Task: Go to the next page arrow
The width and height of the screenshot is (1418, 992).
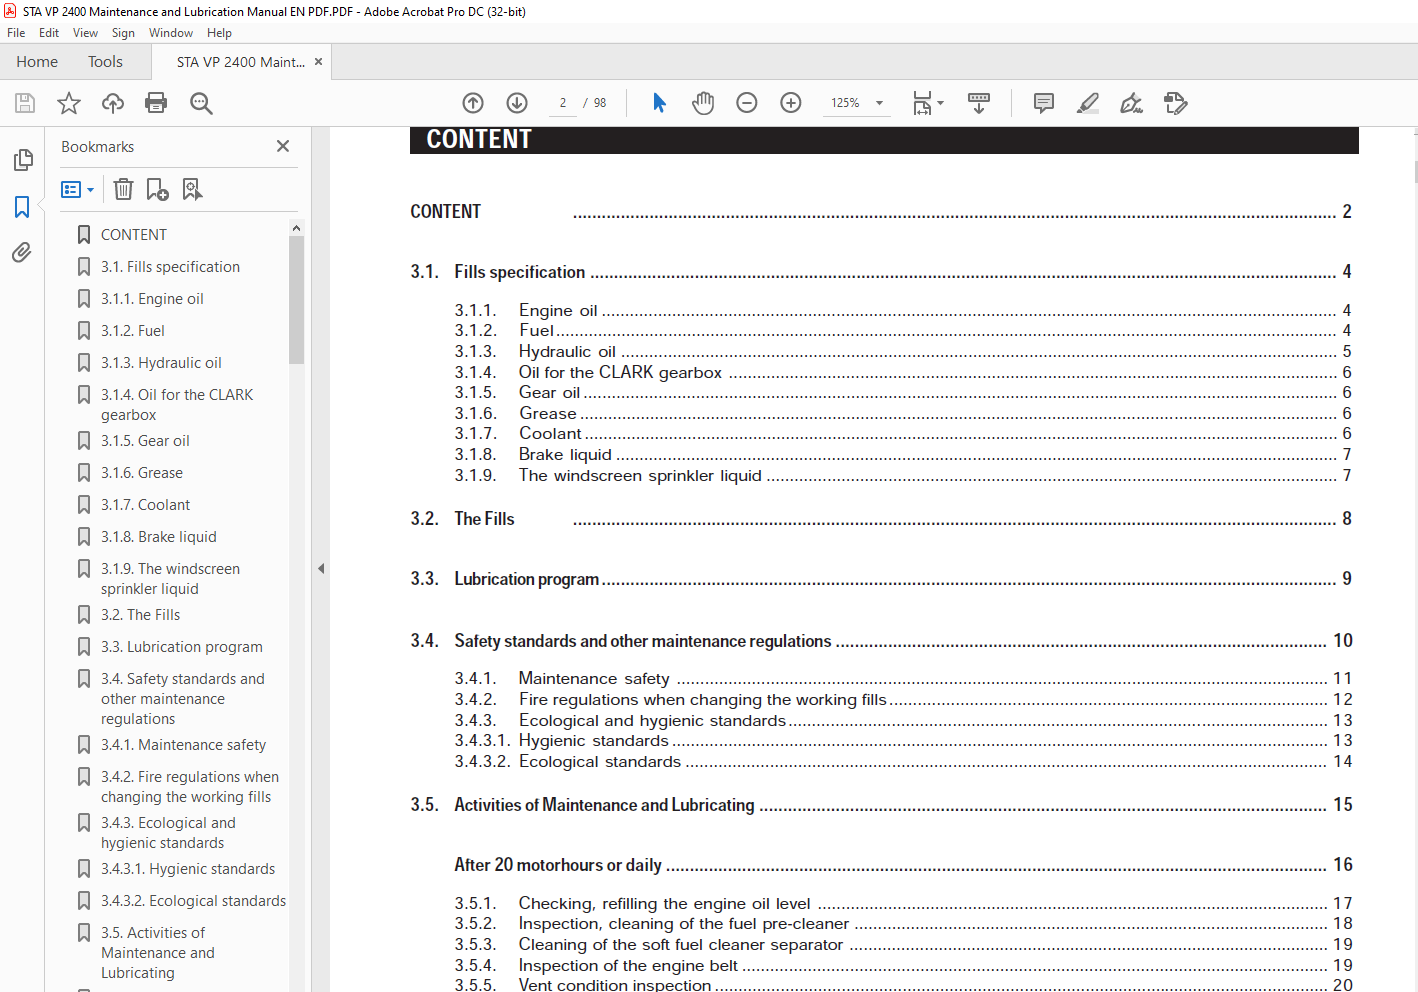Action: coord(517,103)
